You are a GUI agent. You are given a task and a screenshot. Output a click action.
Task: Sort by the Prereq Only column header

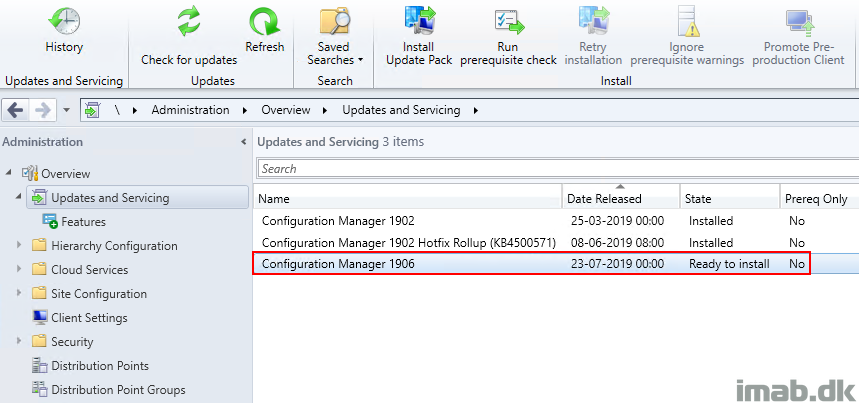(x=818, y=198)
